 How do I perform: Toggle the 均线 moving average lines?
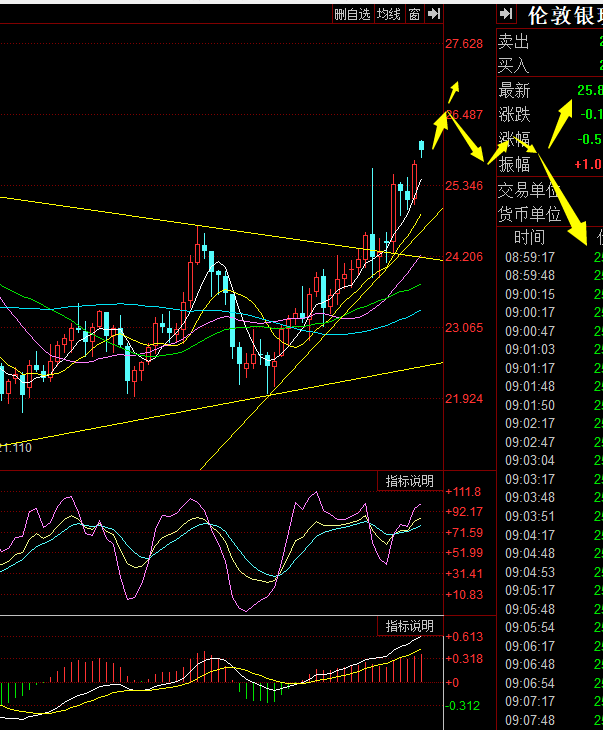(x=389, y=14)
